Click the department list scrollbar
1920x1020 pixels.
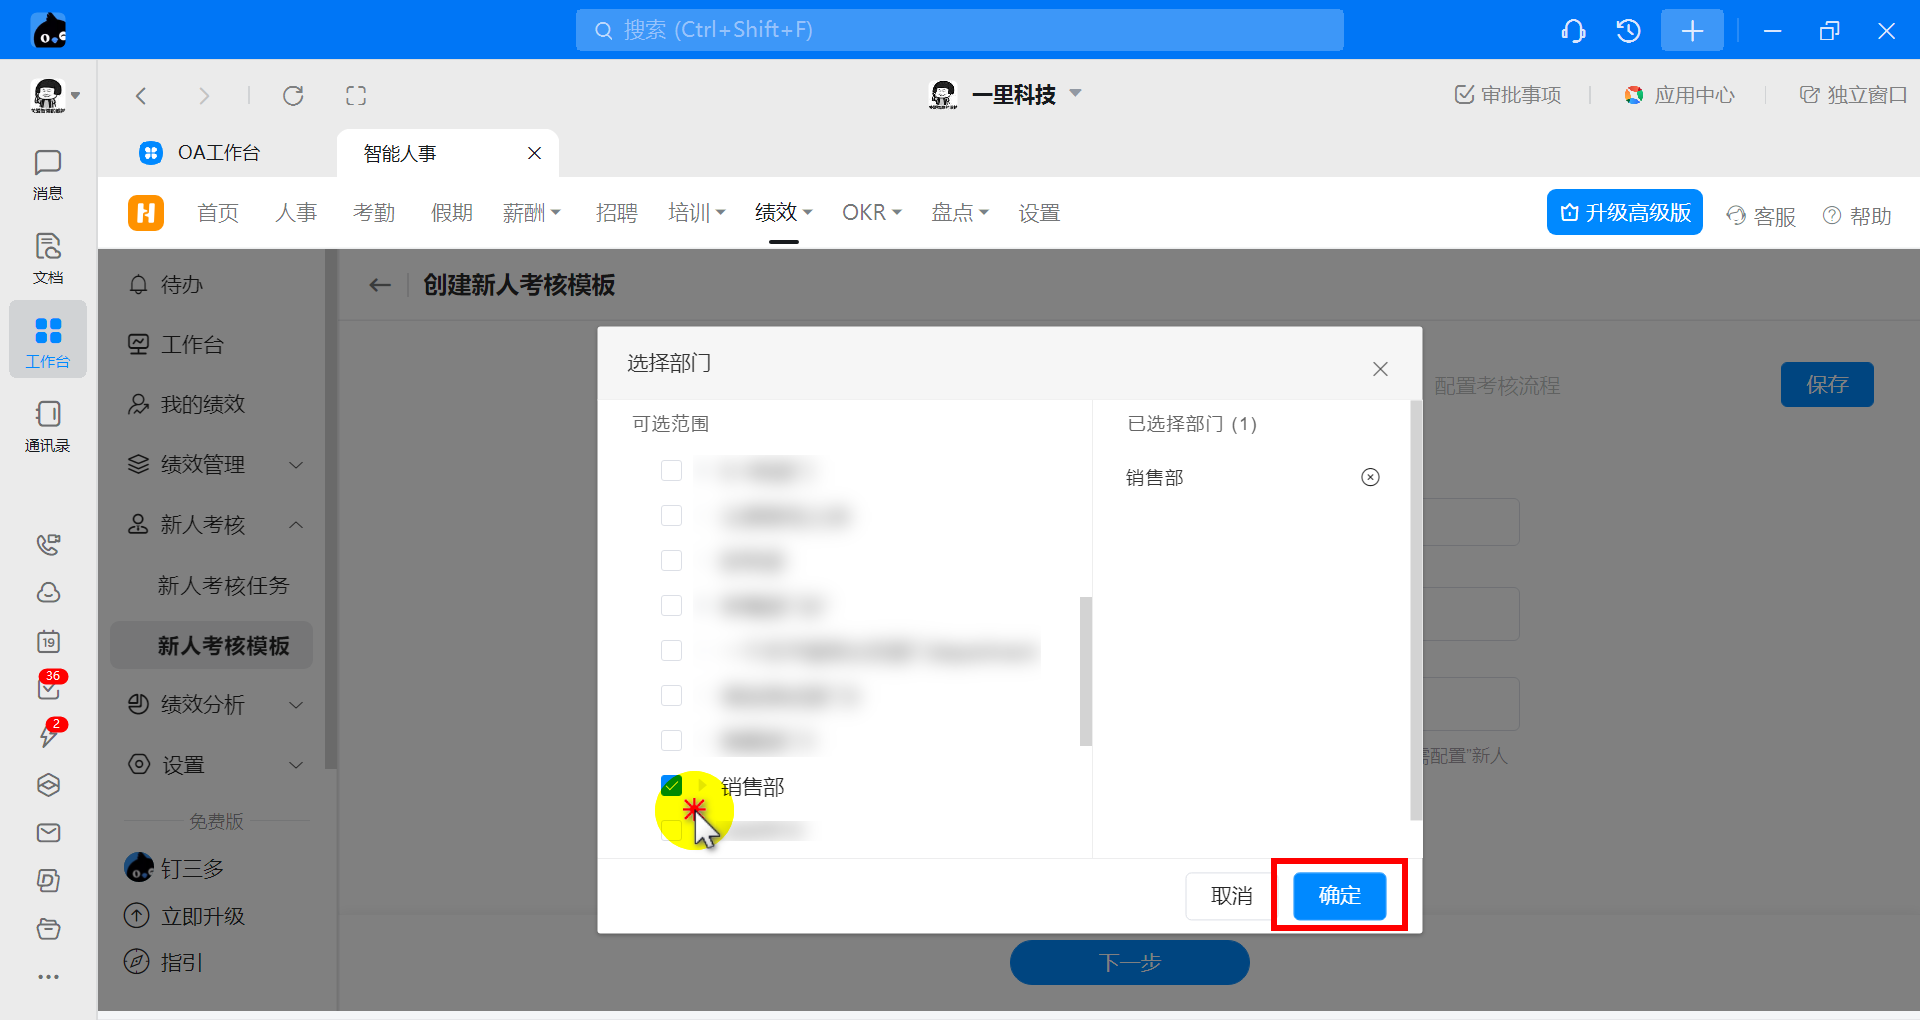pyautogui.click(x=1085, y=671)
